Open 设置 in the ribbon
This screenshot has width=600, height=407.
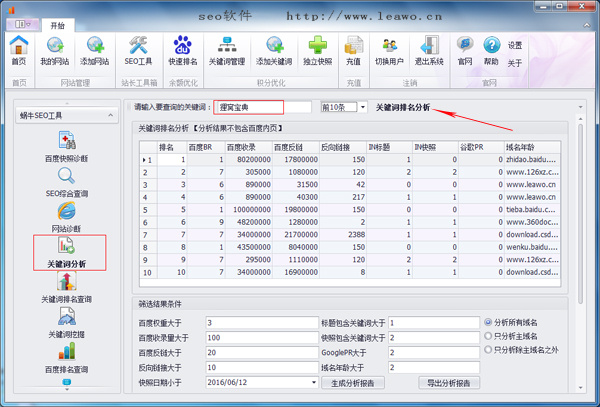click(x=515, y=46)
